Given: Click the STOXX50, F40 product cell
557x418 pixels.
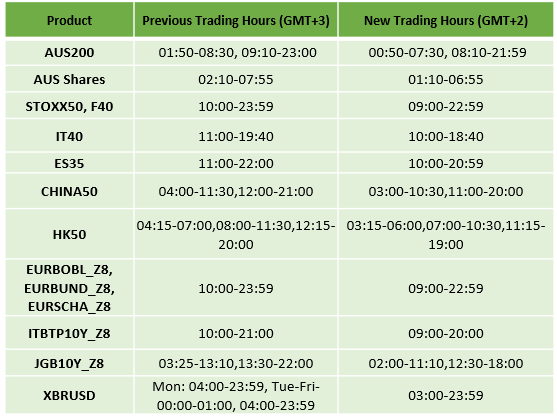Looking at the screenshot, I should pos(69,106).
